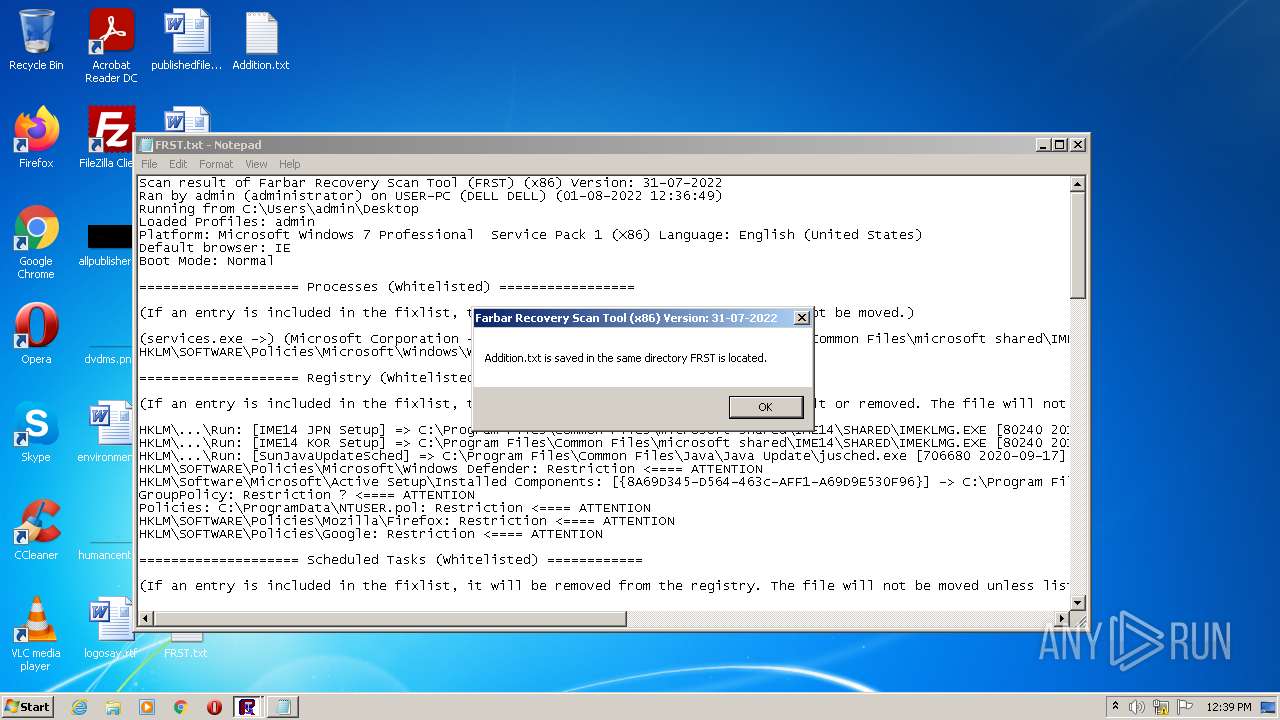Show hidden system tray icons
Viewport: 1280px width, 720px height.
[x=1115, y=707]
